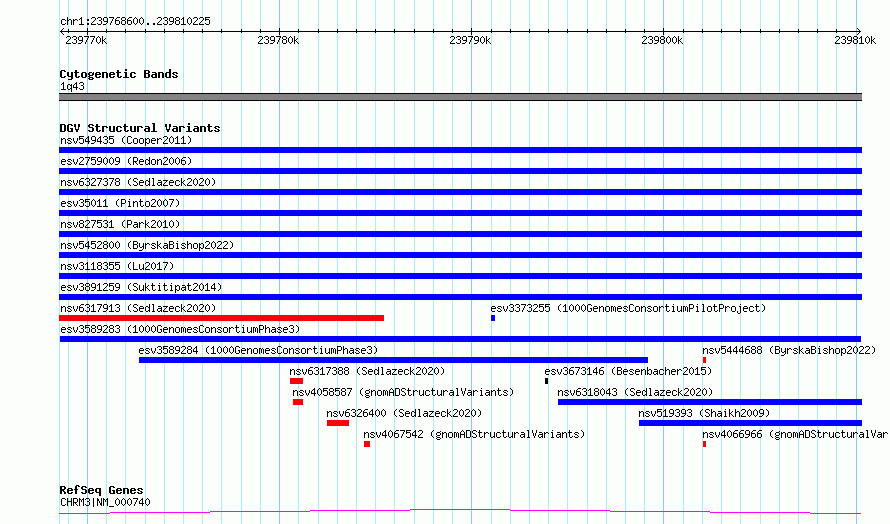Click the esv3373255 1000GenomesConsortiumPilotProject label
The width and height of the screenshot is (890, 524).
click(x=628, y=308)
